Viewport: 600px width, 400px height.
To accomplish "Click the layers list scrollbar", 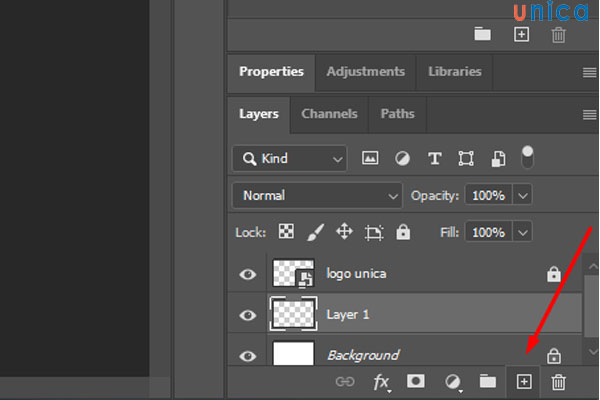I will [x=592, y=308].
